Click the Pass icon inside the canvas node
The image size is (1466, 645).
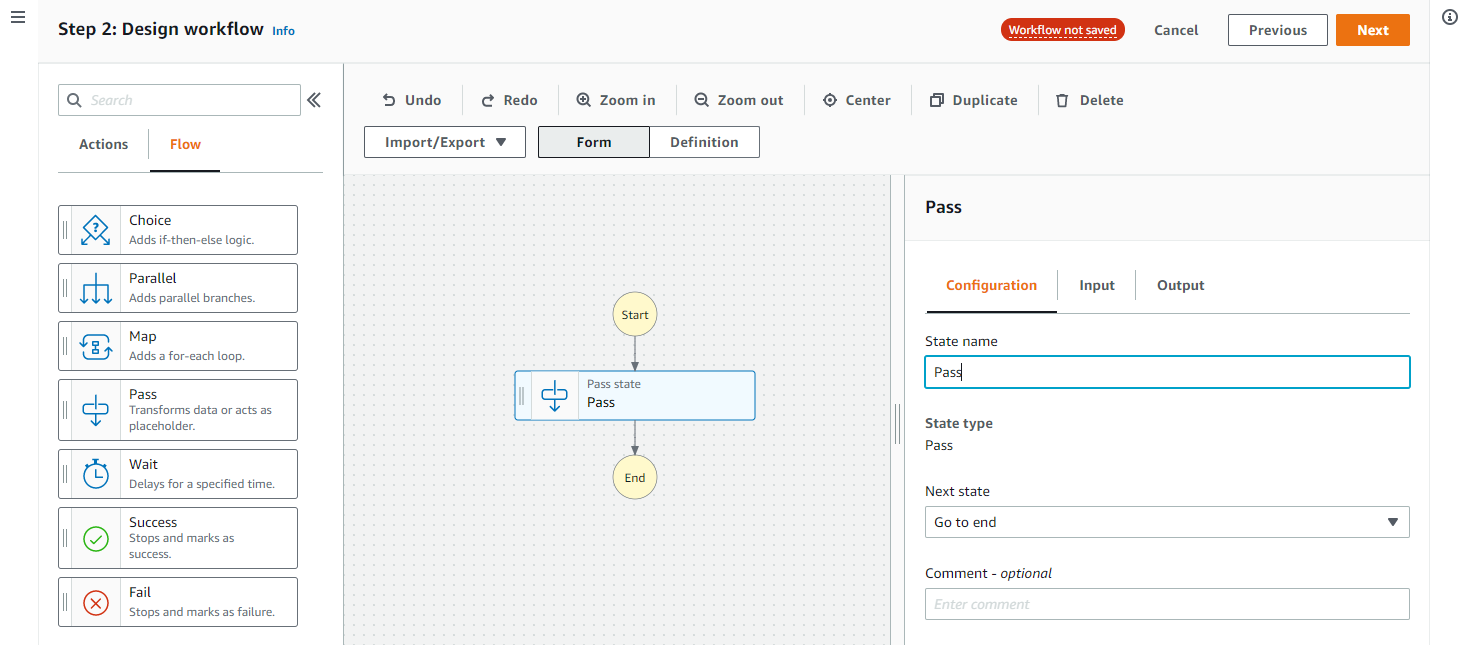(x=554, y=395)
